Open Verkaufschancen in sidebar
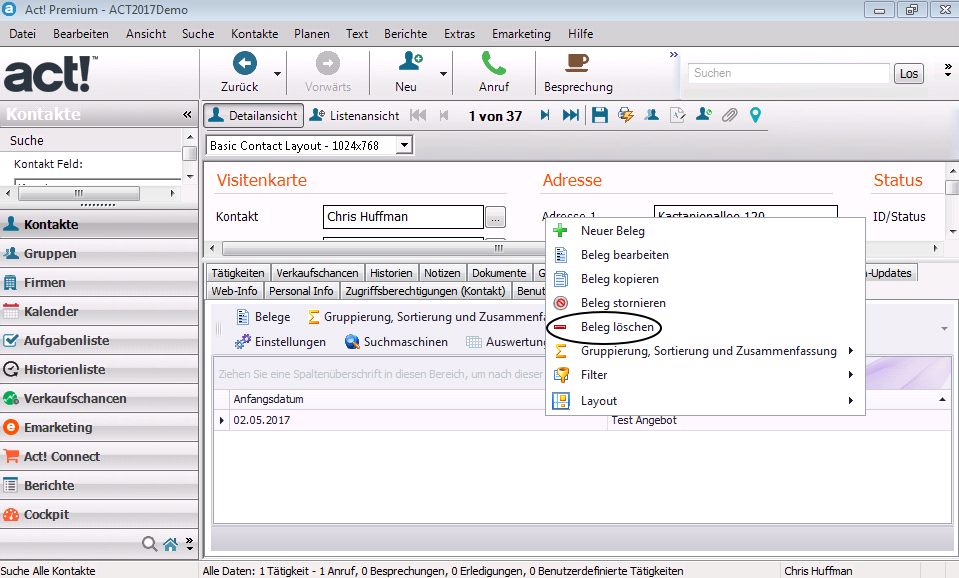This screenshot has width=959, height=578. pos(99,398)
